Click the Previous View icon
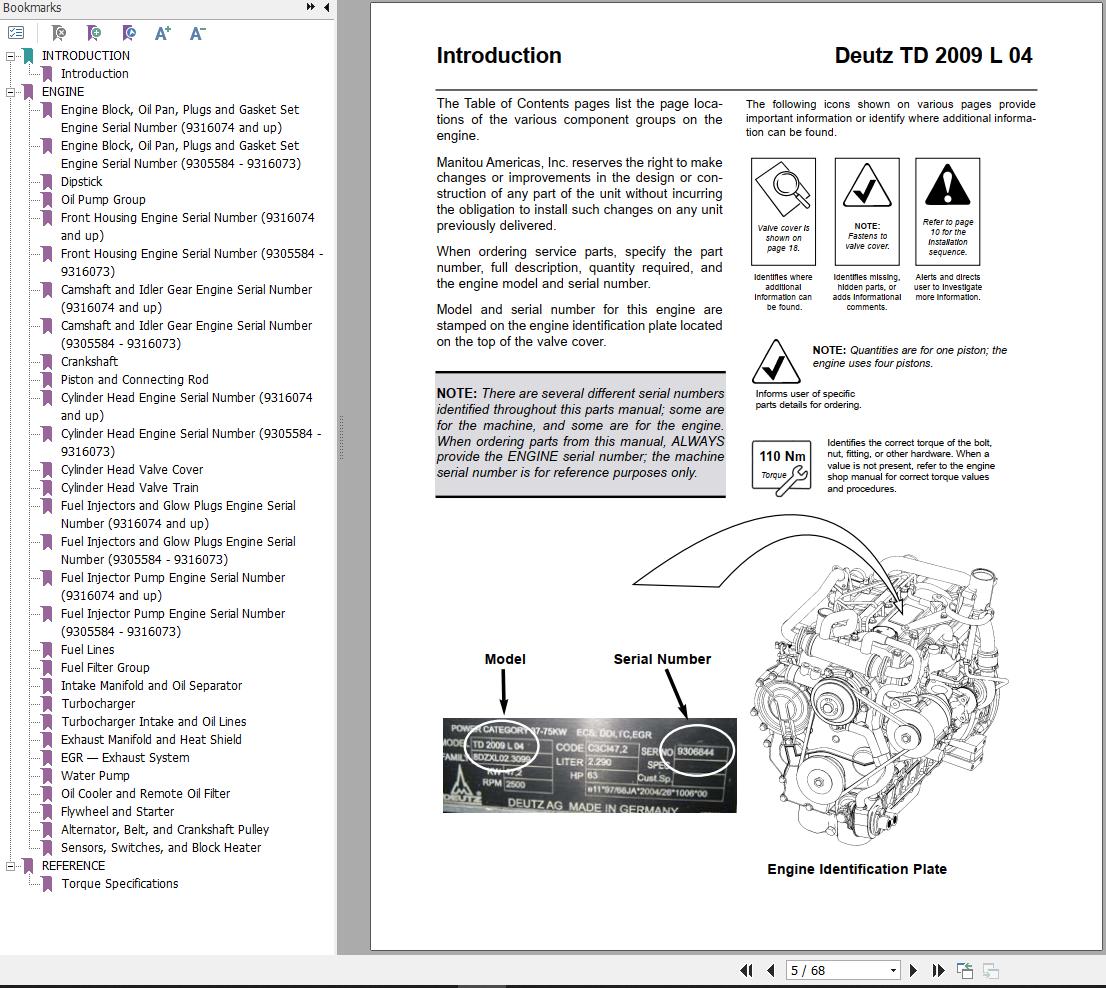Screen dimensions: 1106x988 coord(964,970)
